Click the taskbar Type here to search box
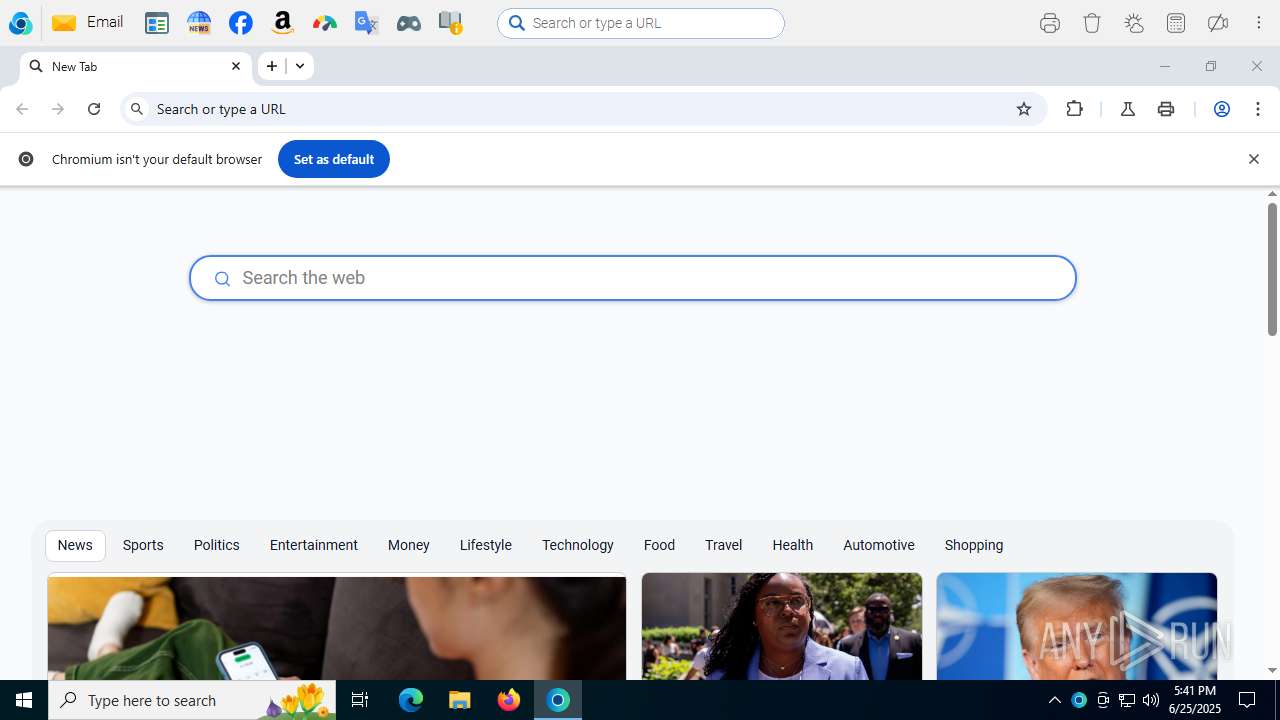Image resolution: width=1280 pixels, height=720 pixels. (192, 700)
